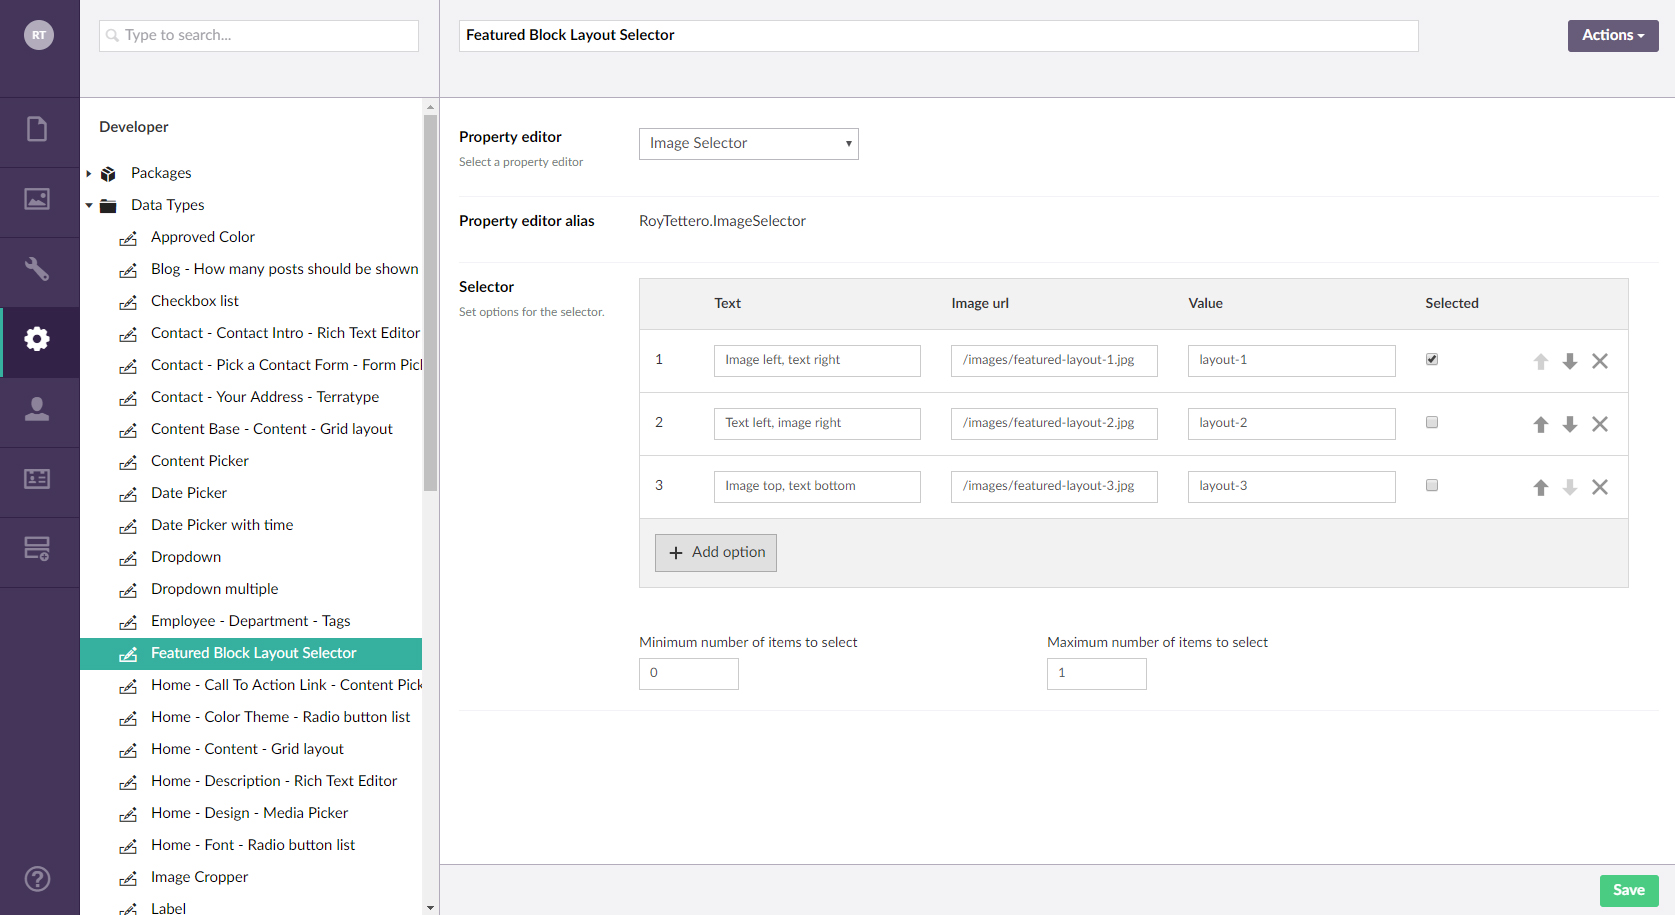Open the Help question mark icon

pos(37,879)
